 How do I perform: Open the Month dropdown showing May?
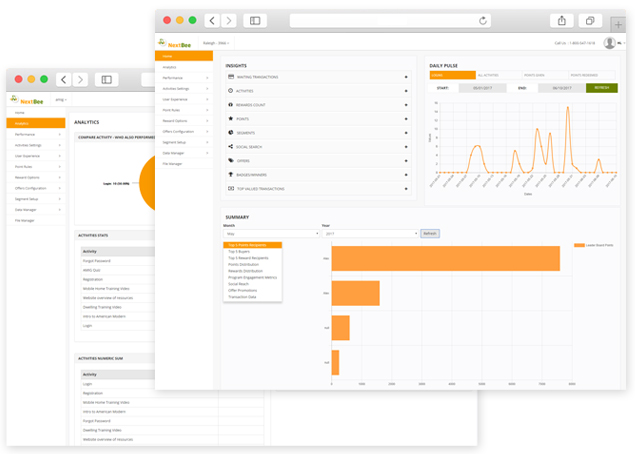pos(271,234)
